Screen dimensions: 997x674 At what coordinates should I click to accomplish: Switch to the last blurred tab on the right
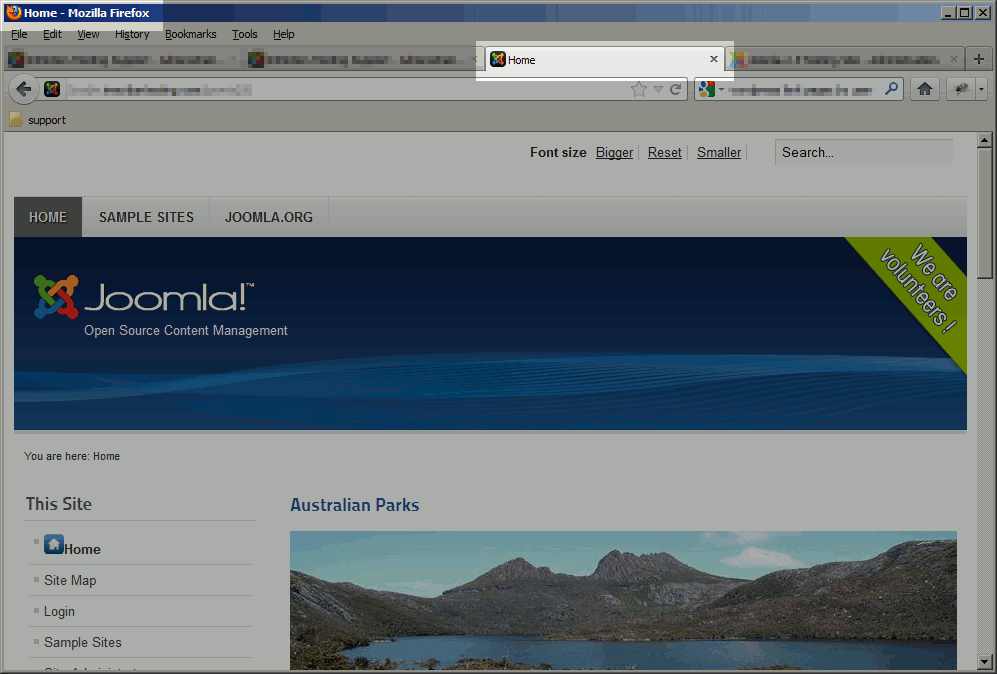point(844,60)
